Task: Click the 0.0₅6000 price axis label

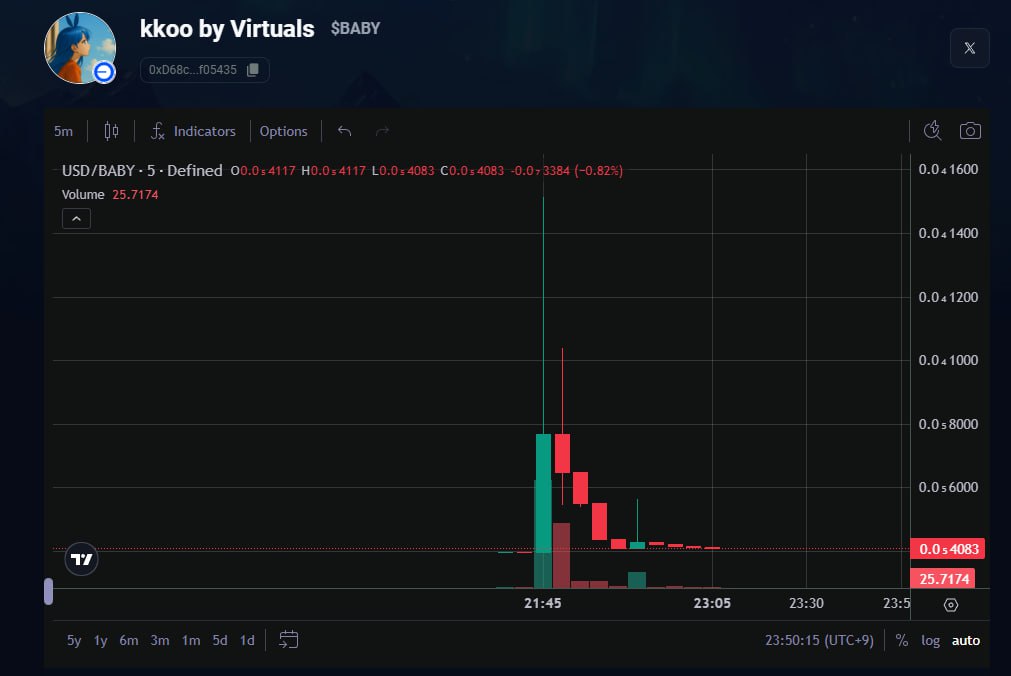Action: (948, 487)
